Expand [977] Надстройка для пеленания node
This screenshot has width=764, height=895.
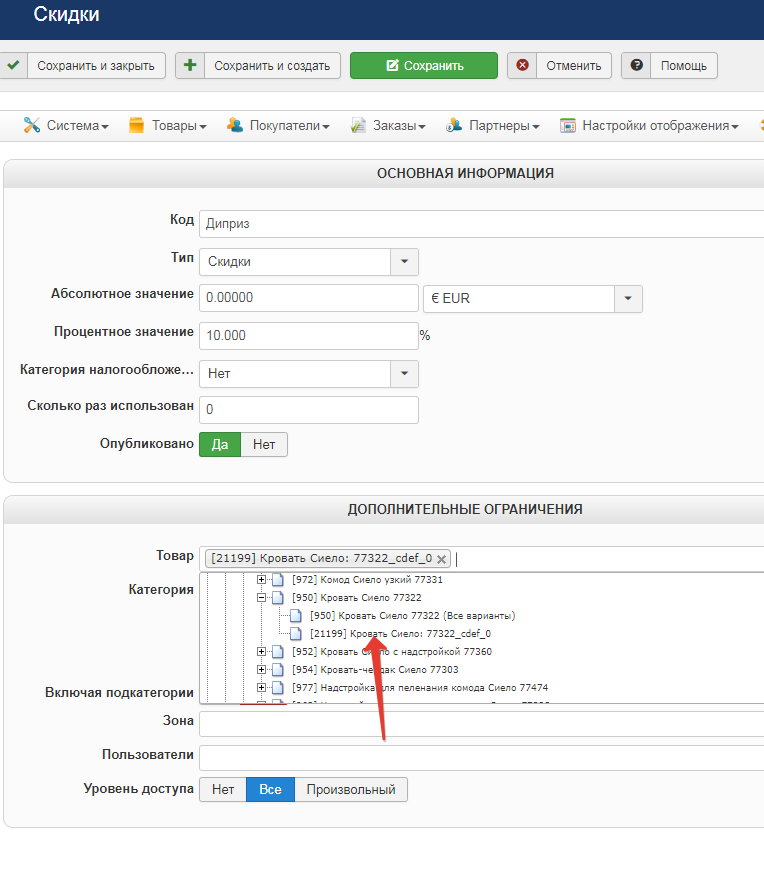click(x=262, y=687)
